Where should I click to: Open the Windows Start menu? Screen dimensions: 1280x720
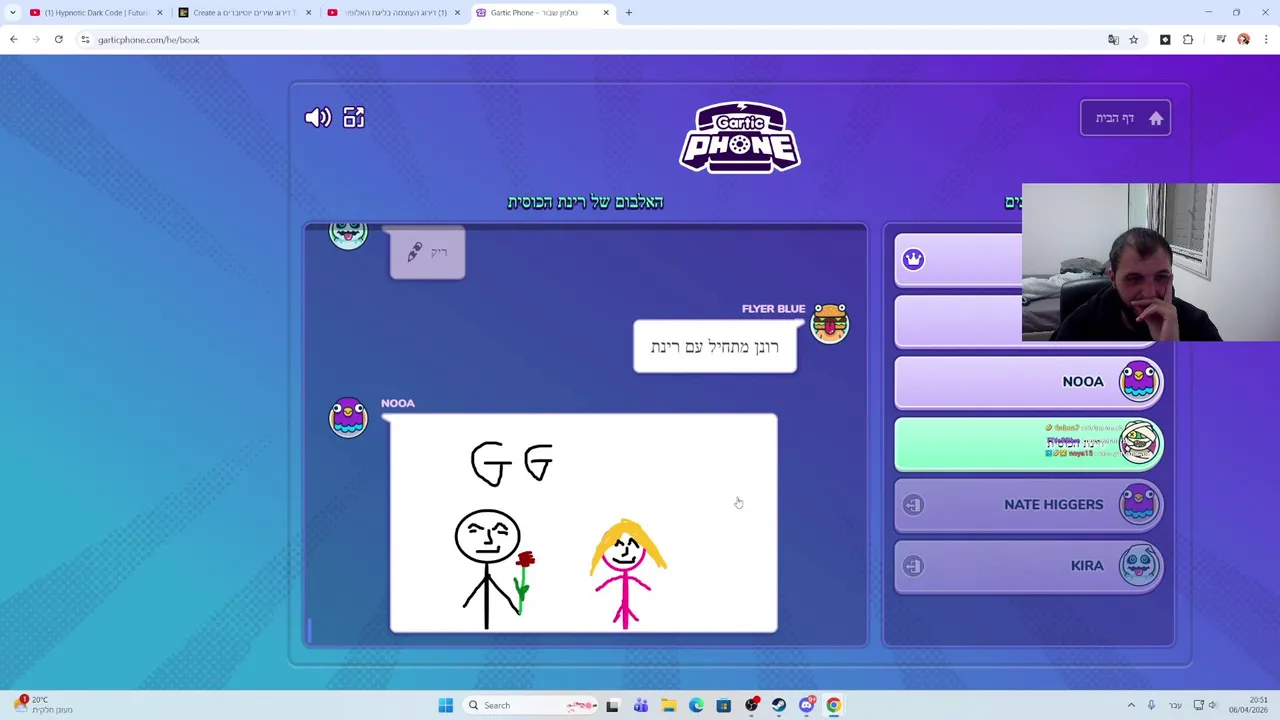tap(446, 706)
